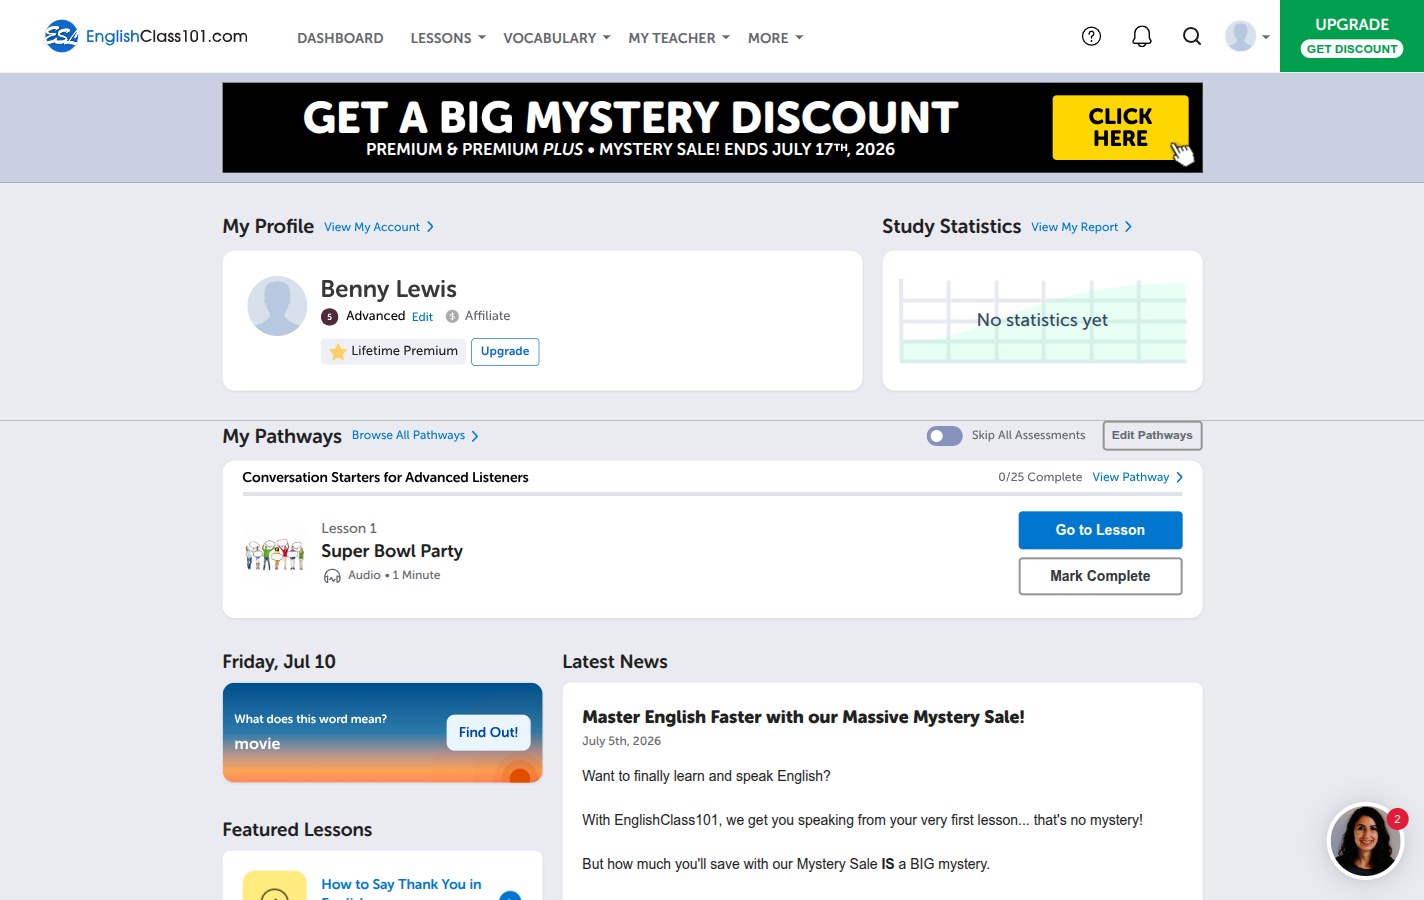
Task: Expand the MORE menu
Action: point(775,38)
